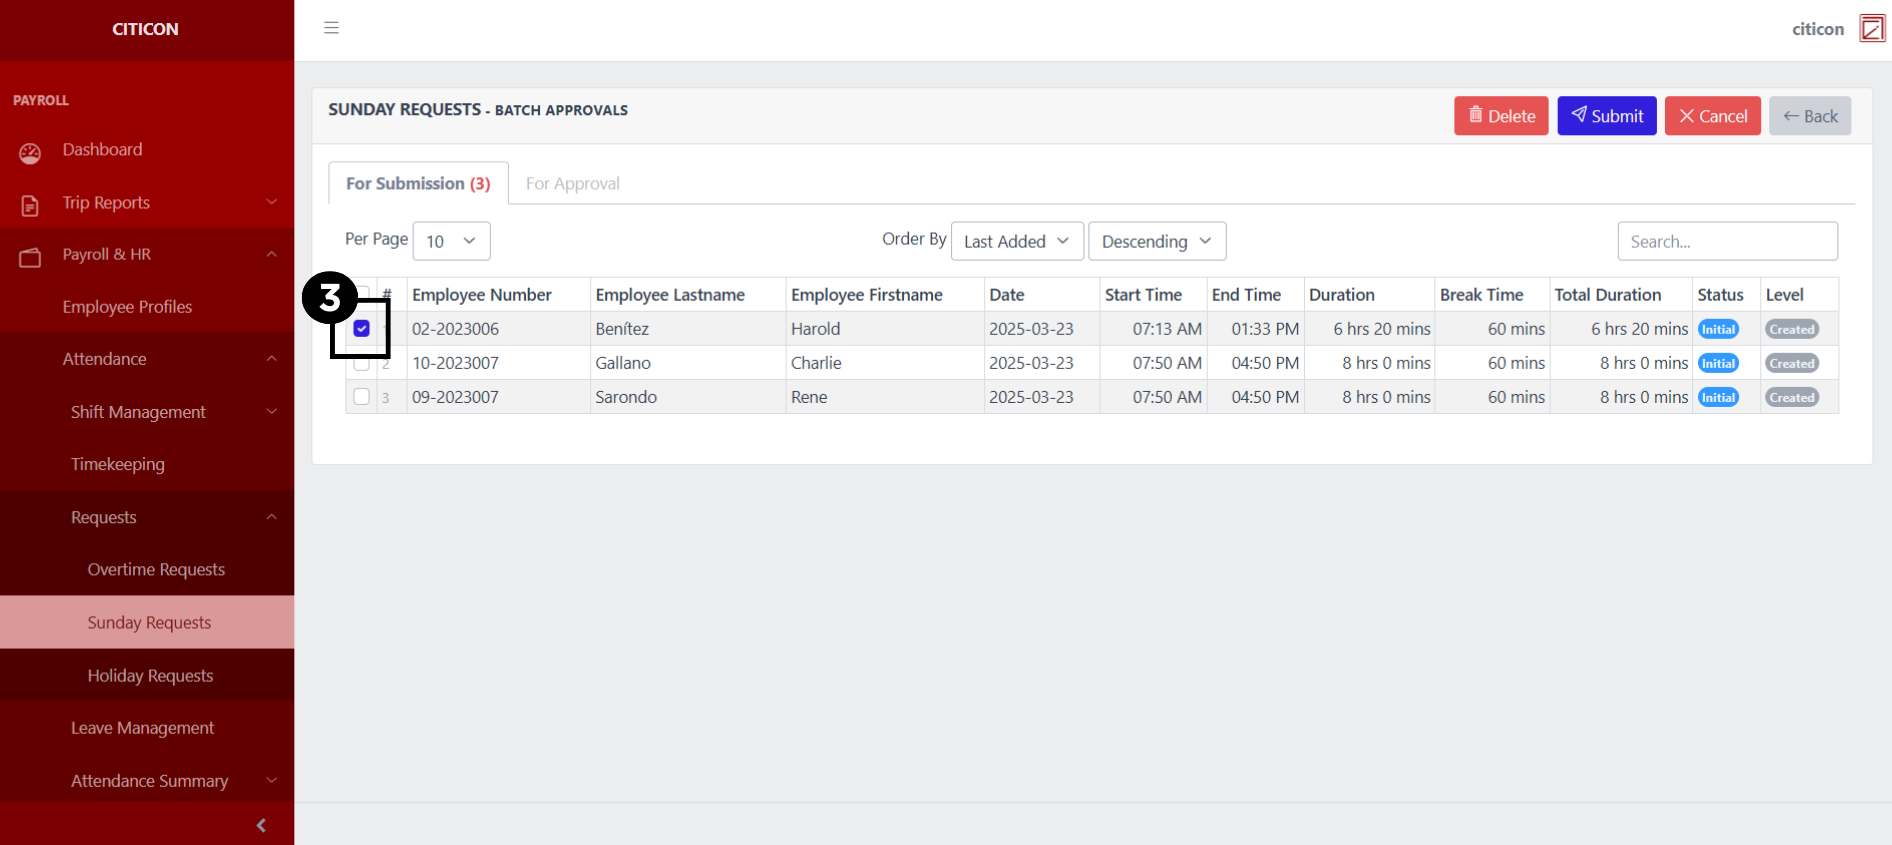The image size is (1892, 845).
Task: Open the Per Page dropdown
Action: (x=451, y=241)
